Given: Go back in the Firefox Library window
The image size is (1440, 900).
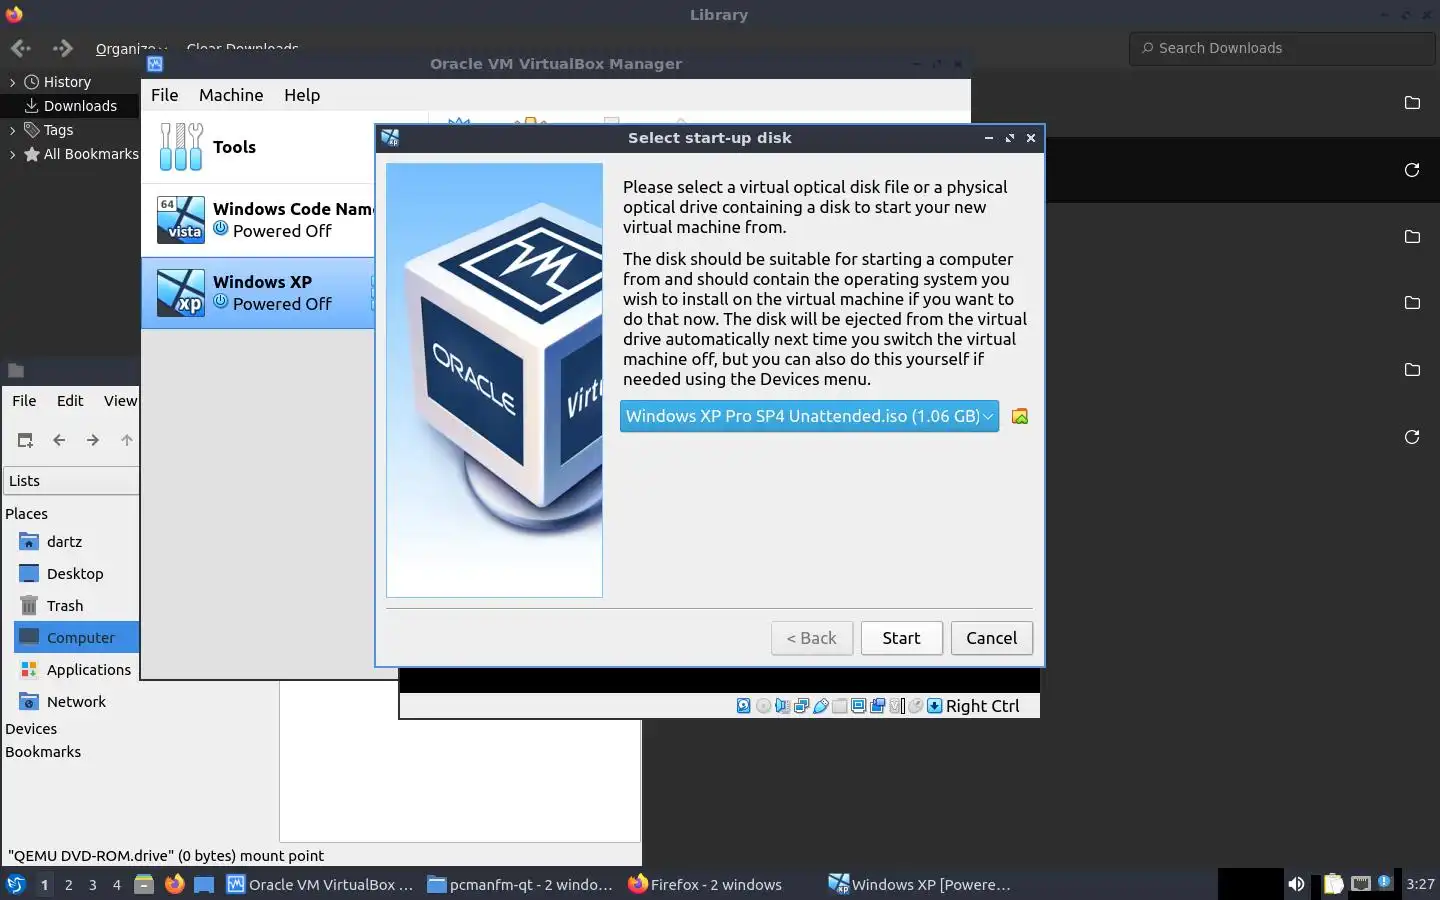Looking at the screenshot, I should [x=21, y=48].
